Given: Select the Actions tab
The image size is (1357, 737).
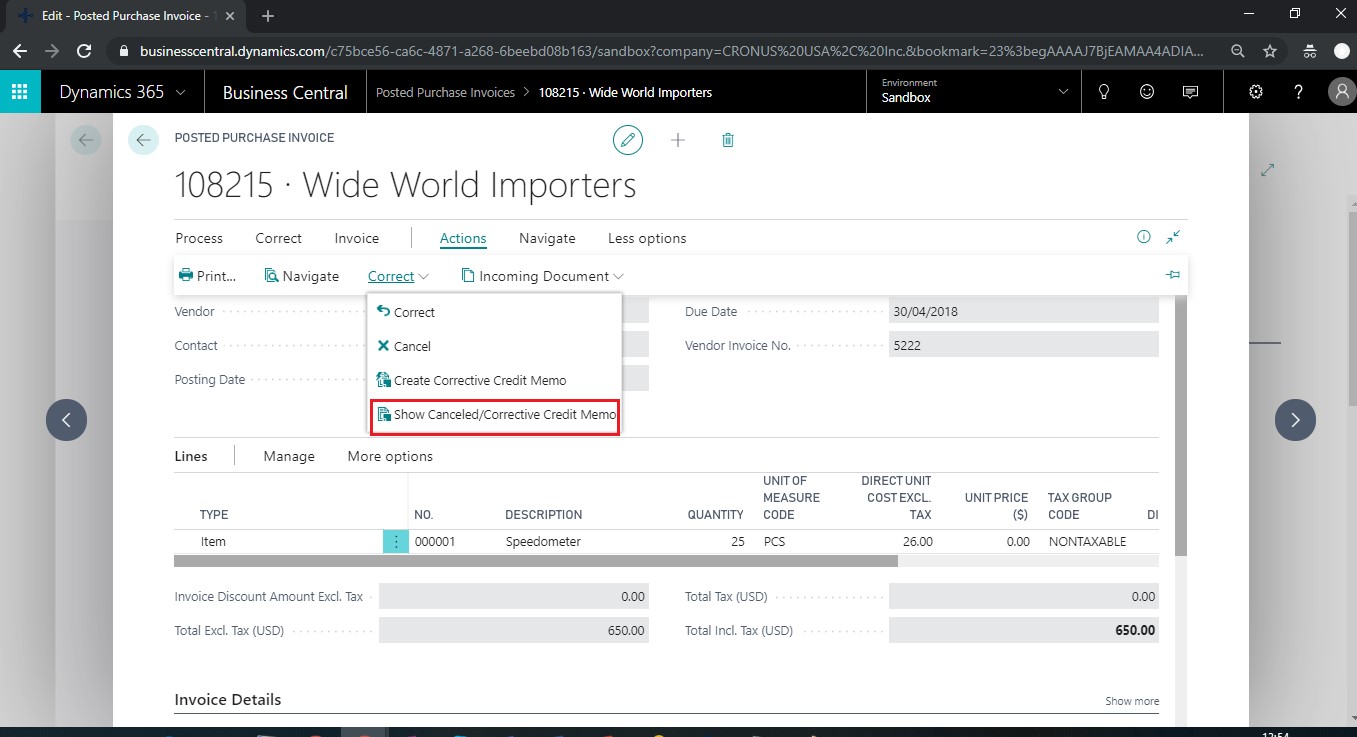Looking at the screenshot, I should (463, 238).
